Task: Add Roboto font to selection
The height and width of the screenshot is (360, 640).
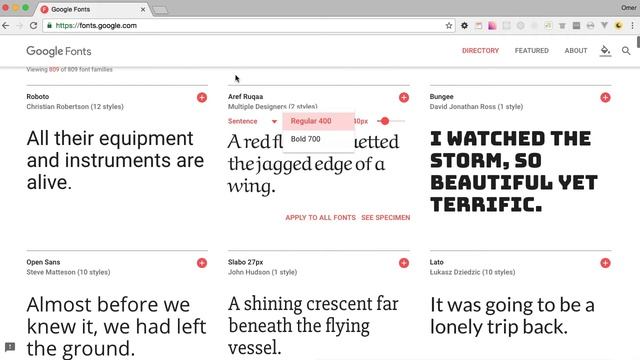Action: click(x=202, y=98)
